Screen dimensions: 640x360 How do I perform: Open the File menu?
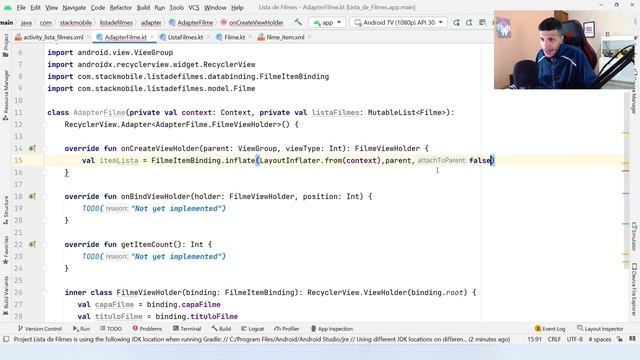pyautogui.click(x=21, y=7)
